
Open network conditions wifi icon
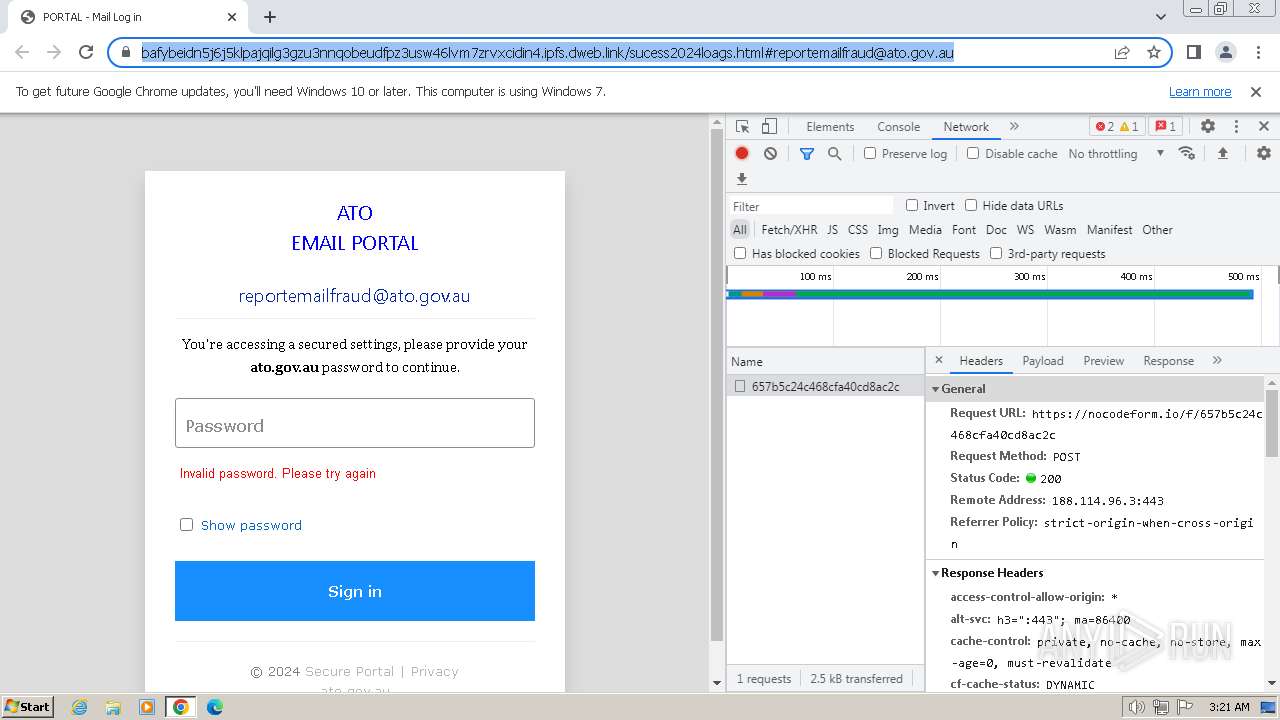click(x=1187, y=153)
